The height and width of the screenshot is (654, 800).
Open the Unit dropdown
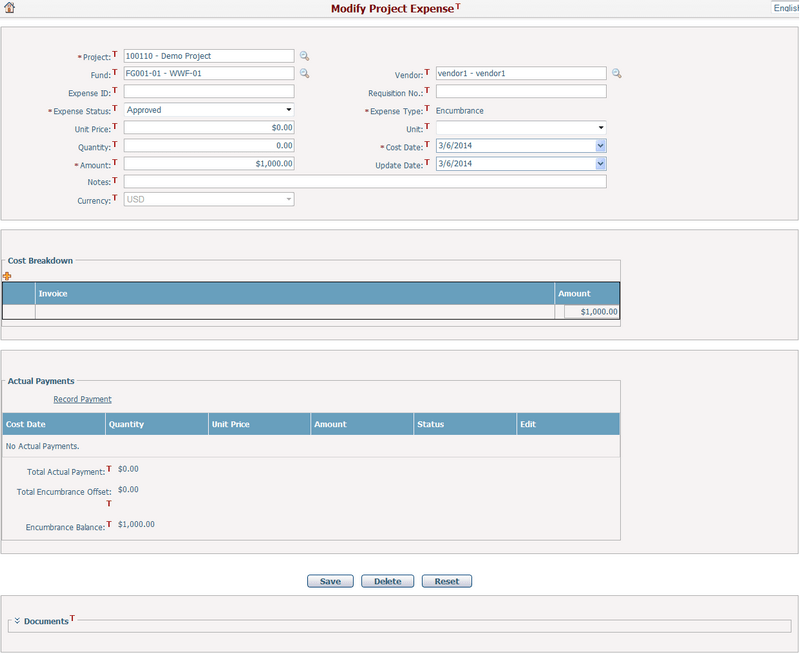[x=602, y=128]
